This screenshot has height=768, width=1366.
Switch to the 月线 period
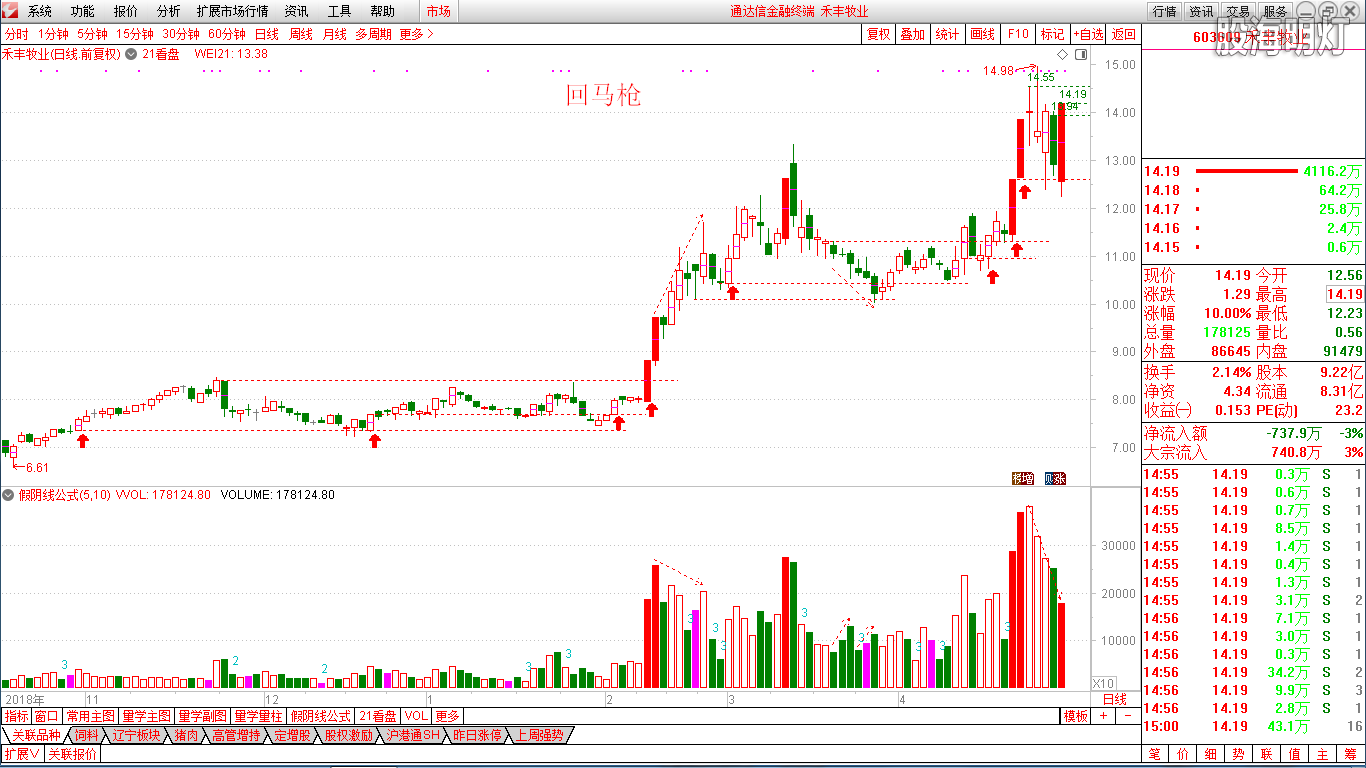[x=335, y=34]
